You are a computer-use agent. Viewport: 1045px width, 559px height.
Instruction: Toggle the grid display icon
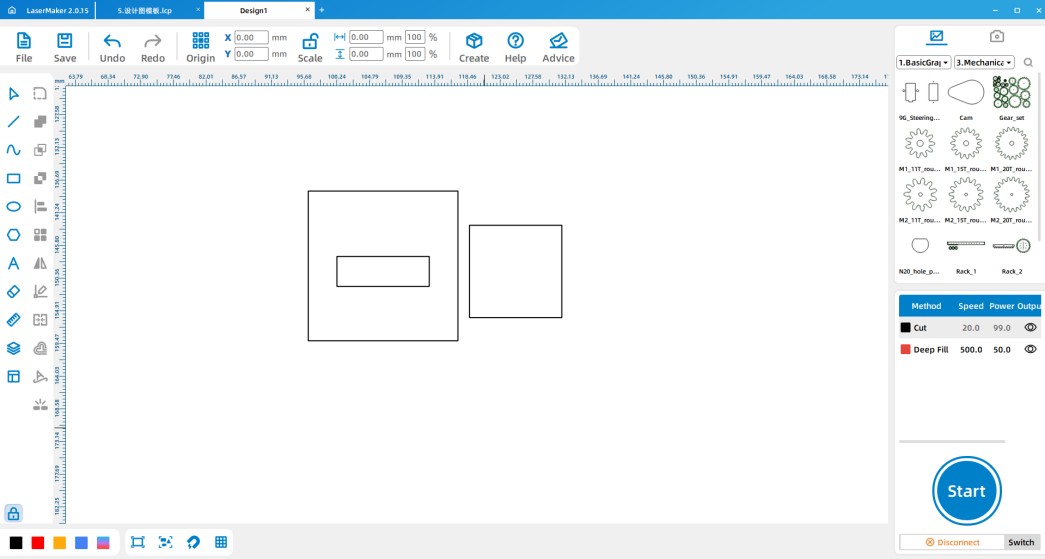point(221,542)
